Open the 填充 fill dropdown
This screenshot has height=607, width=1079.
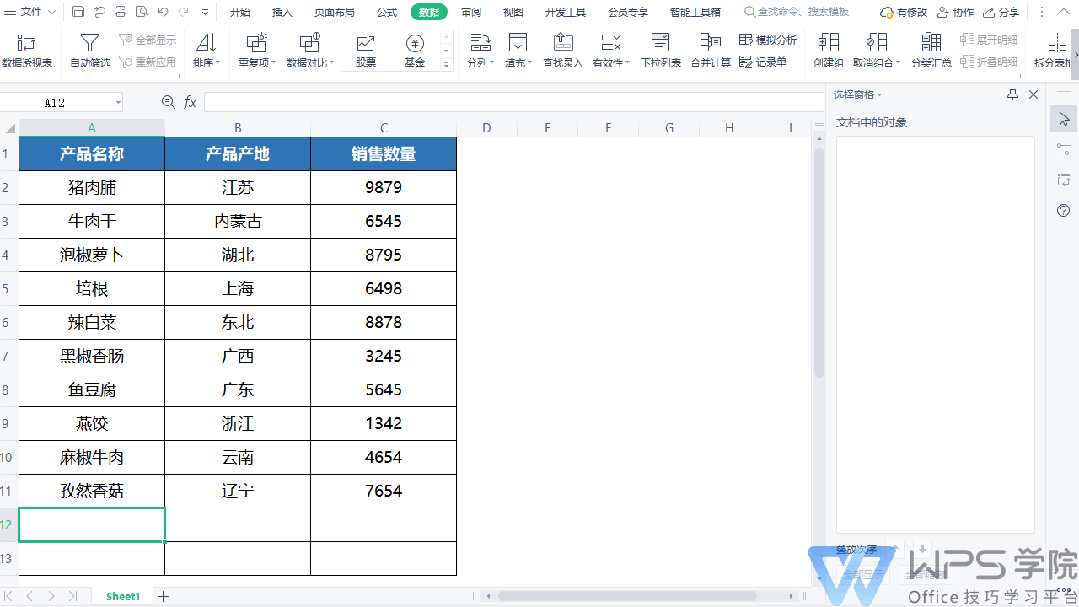517,51
